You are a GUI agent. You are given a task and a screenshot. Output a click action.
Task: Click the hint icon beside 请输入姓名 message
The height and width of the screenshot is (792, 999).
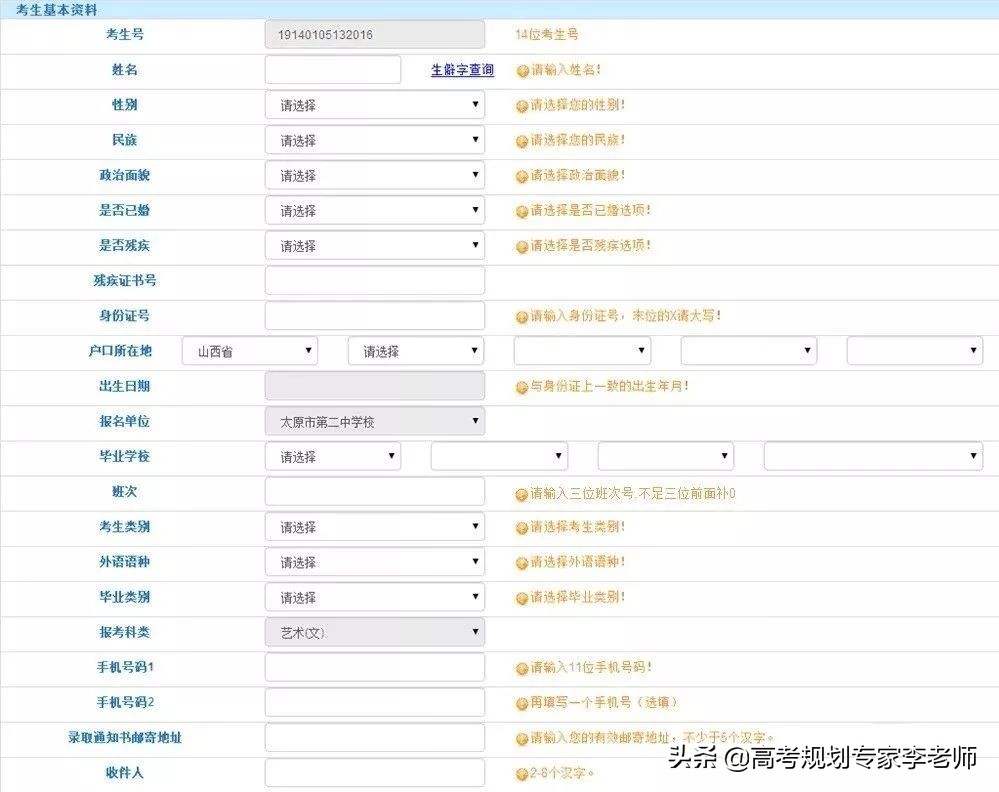tap(520, 71)
